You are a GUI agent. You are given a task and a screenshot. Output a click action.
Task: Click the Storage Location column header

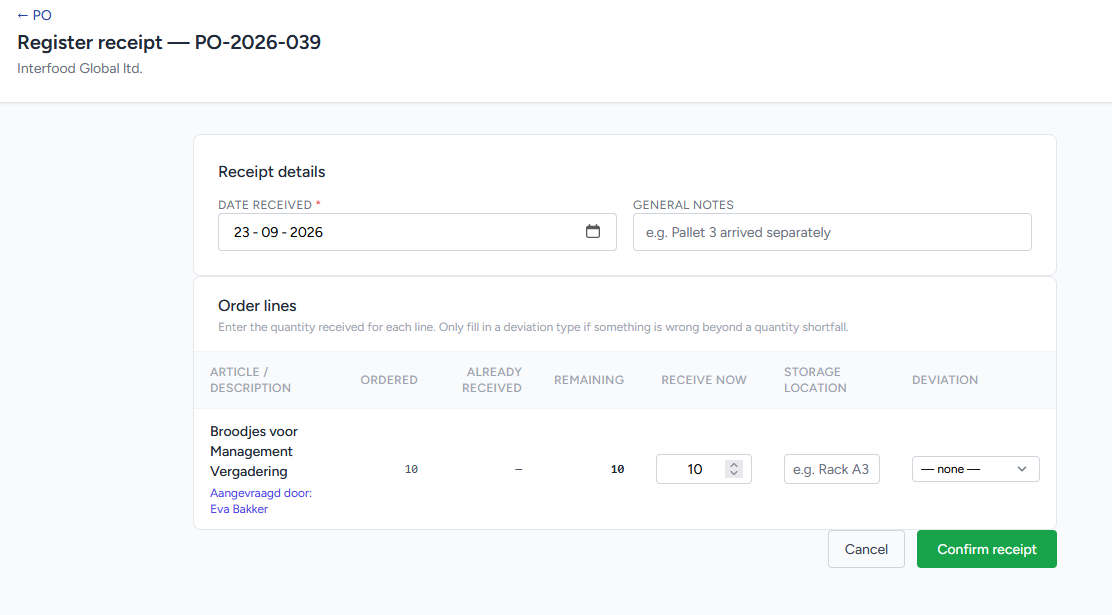point(815,379)
